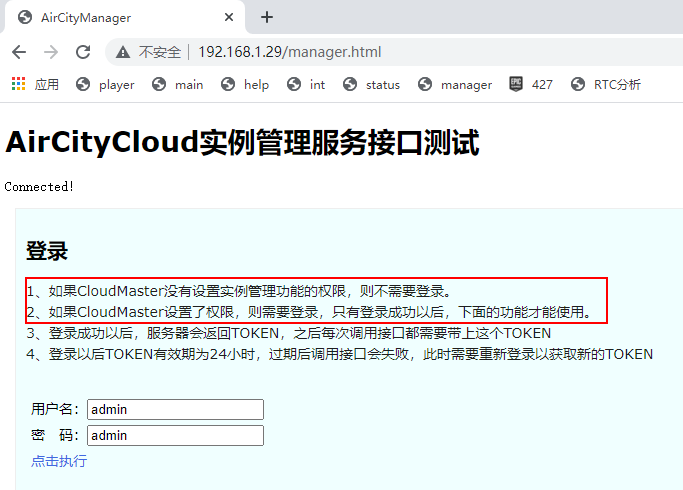Focus the 密码 password field

pos(175,435)
